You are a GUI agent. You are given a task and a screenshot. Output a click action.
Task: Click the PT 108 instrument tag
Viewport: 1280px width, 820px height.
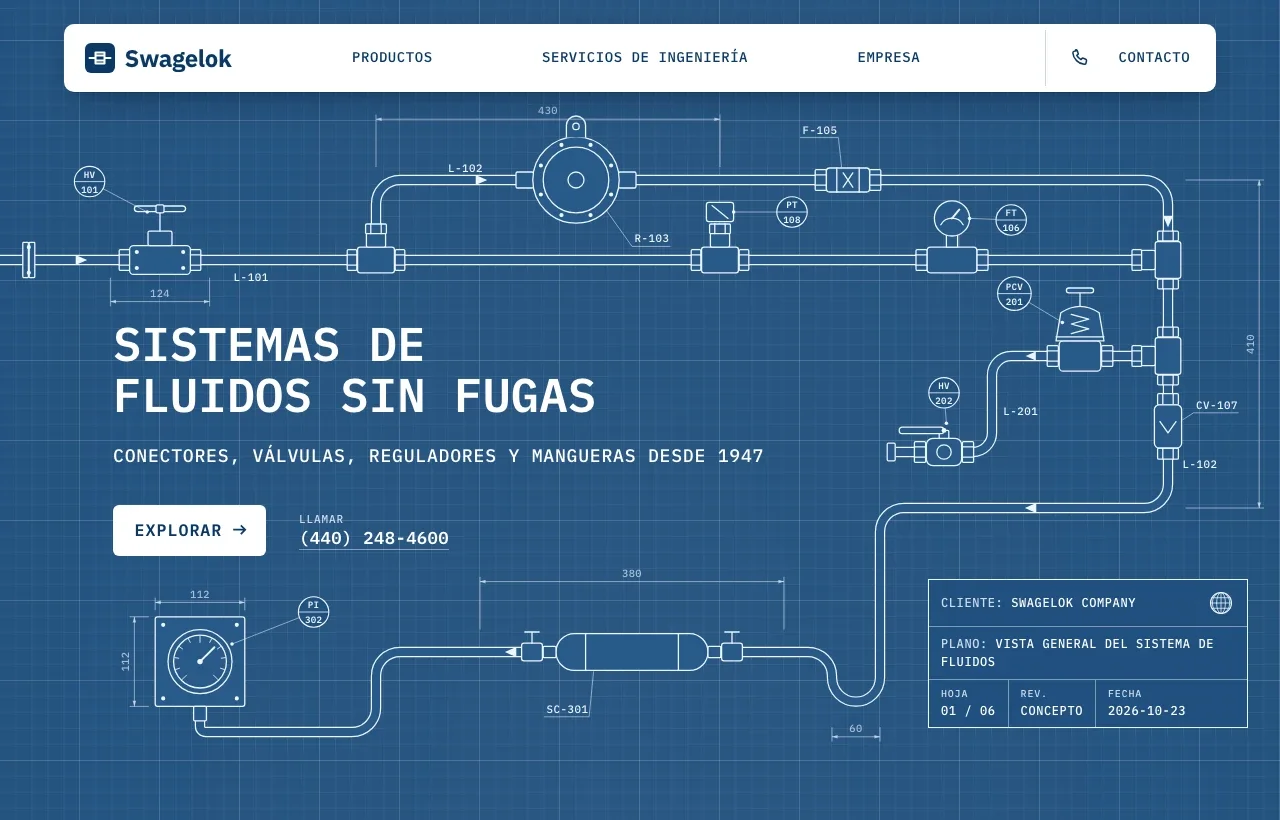coord(792,212)
